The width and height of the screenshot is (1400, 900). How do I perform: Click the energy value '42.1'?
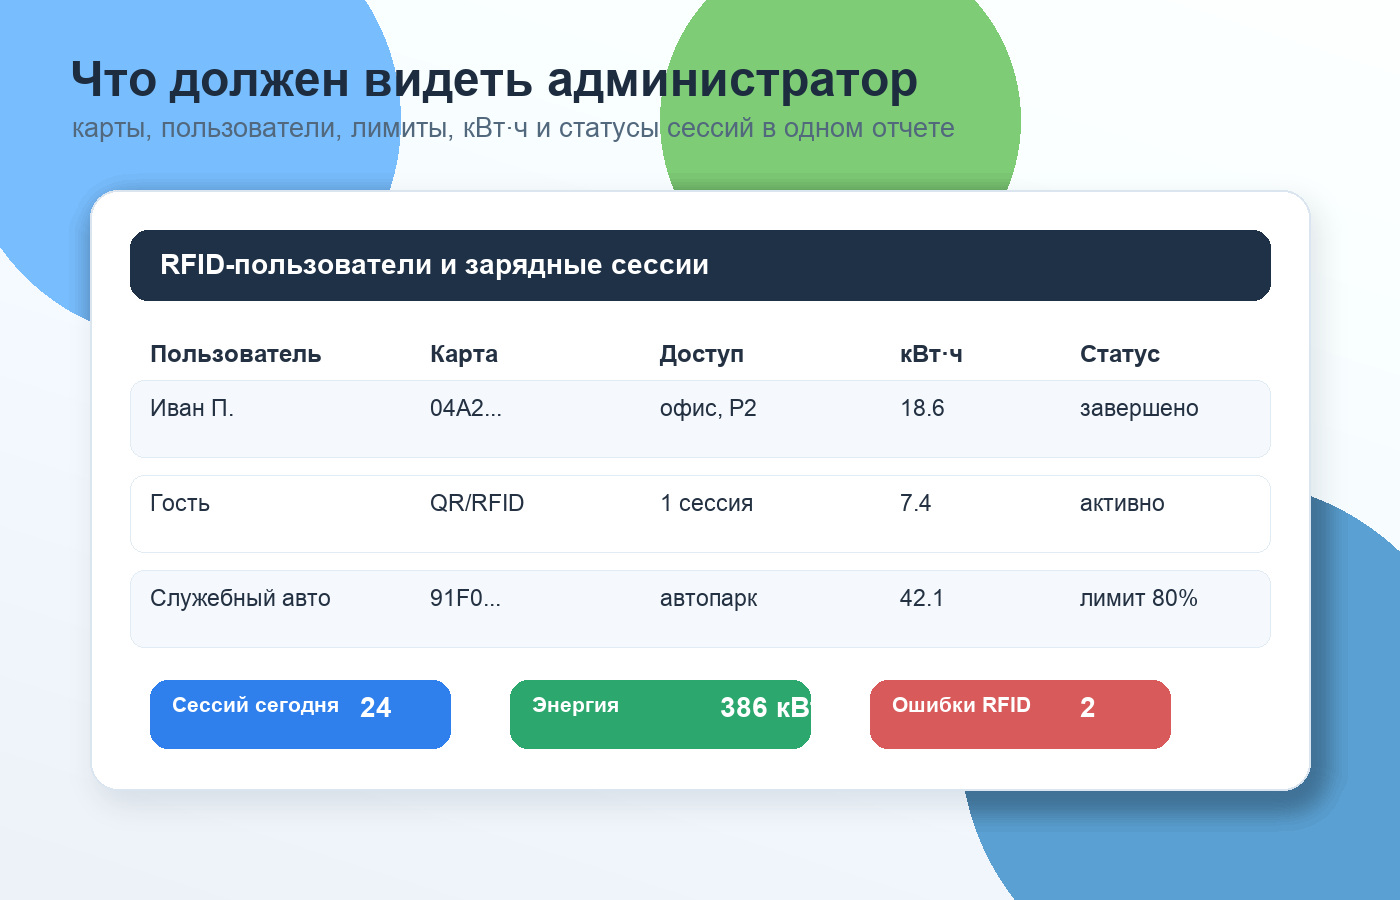click(921, 598)
